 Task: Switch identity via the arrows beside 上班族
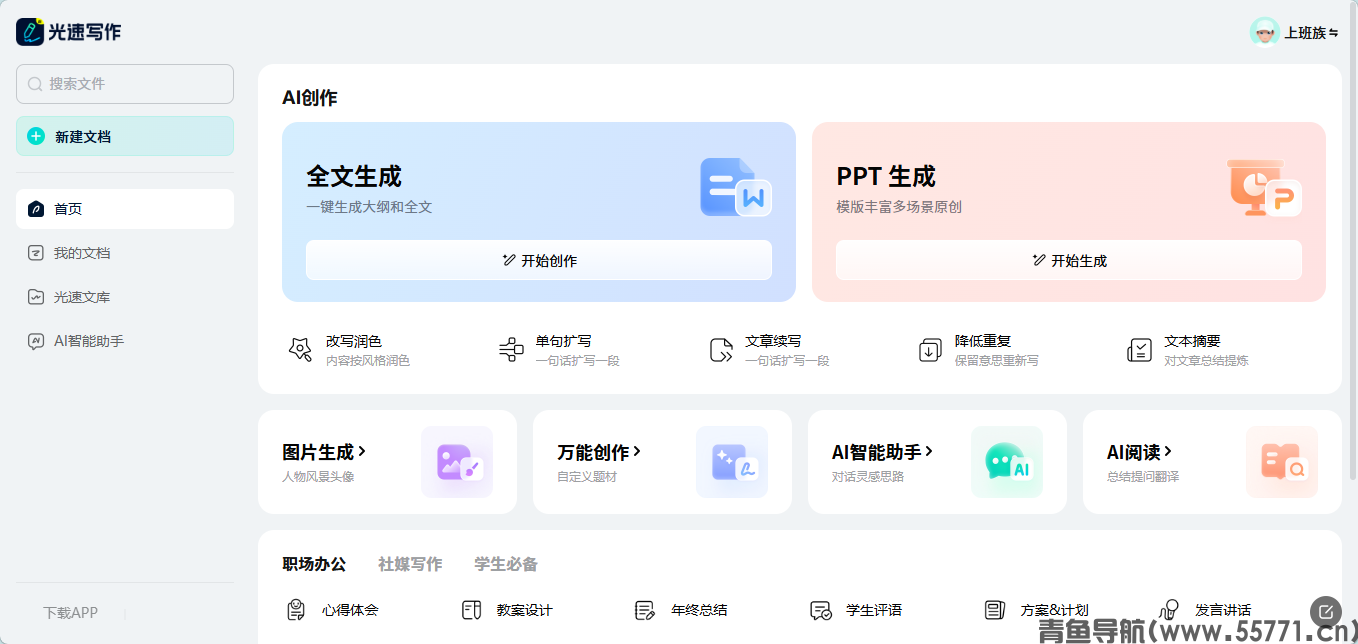pyautogui.click(x=1334, y=33)
